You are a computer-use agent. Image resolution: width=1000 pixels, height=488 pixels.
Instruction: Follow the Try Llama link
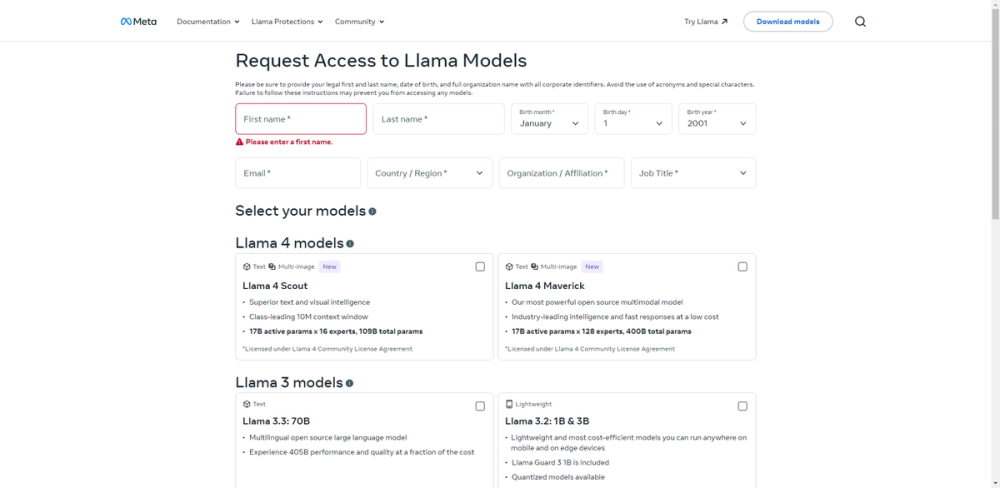click(706, 21)
